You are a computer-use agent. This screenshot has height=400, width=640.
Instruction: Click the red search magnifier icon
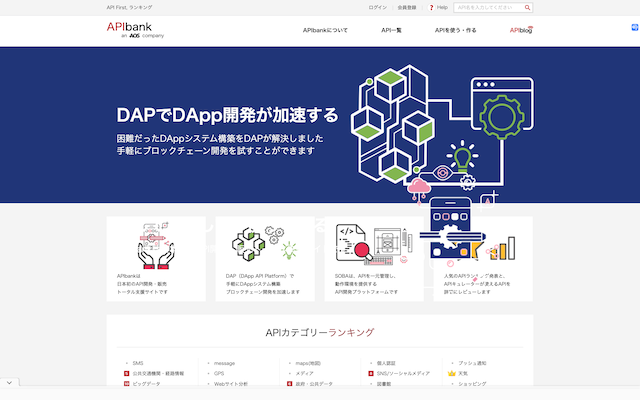click(x=527, y=7)
